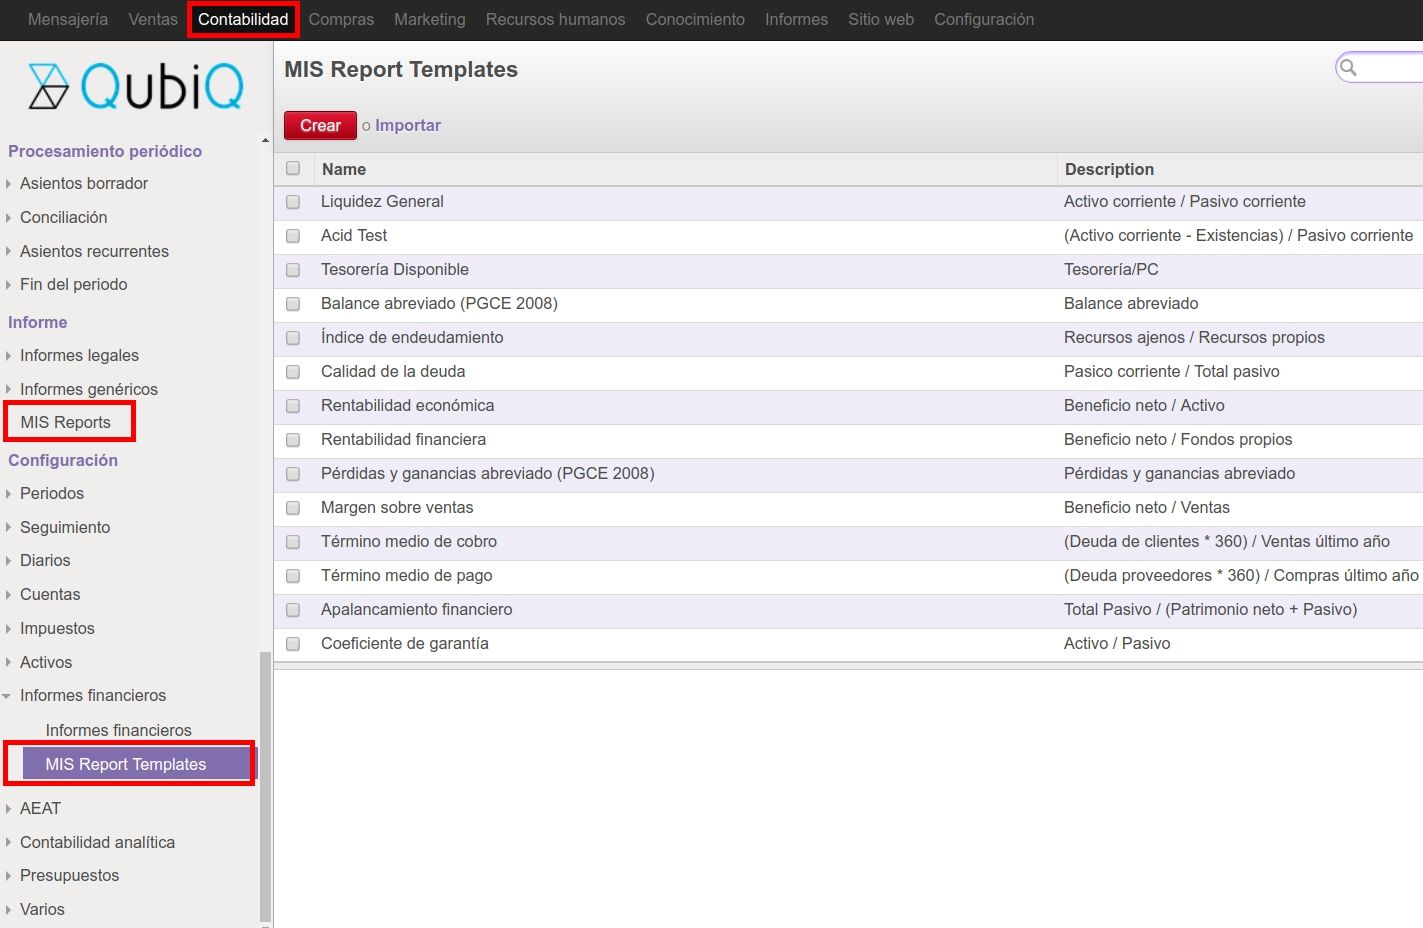Open MIS Reports in sidebar
Image resolution: width=1423 pixels, height=928 pixels.
tap(66, 423)
